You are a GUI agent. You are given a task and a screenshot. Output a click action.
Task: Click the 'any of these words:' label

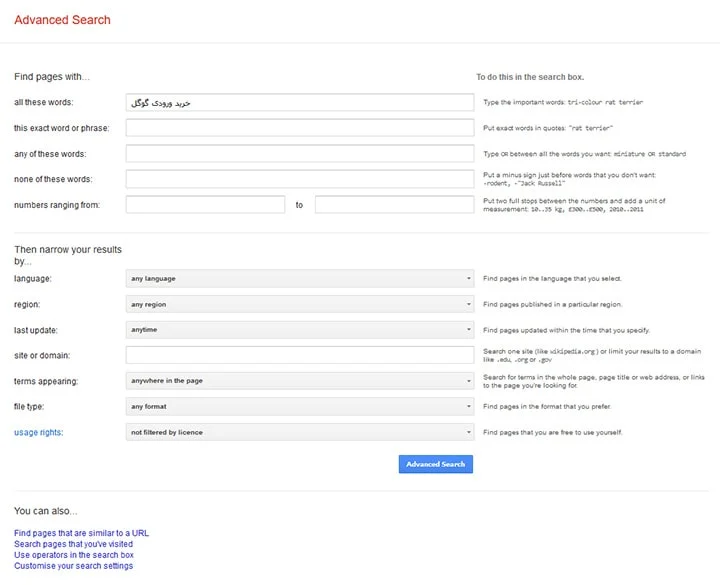coord(50,154)
